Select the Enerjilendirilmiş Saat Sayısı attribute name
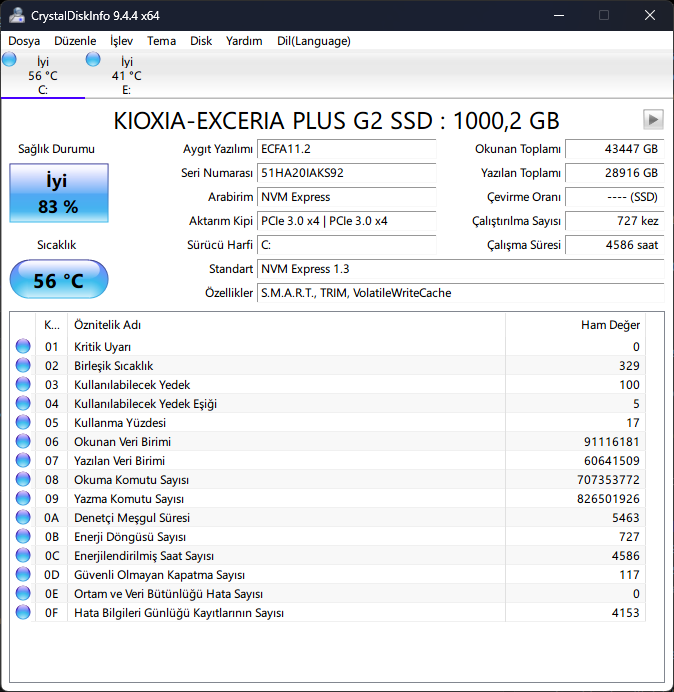This screenshot has height=692, width=674. click(144, 556)
